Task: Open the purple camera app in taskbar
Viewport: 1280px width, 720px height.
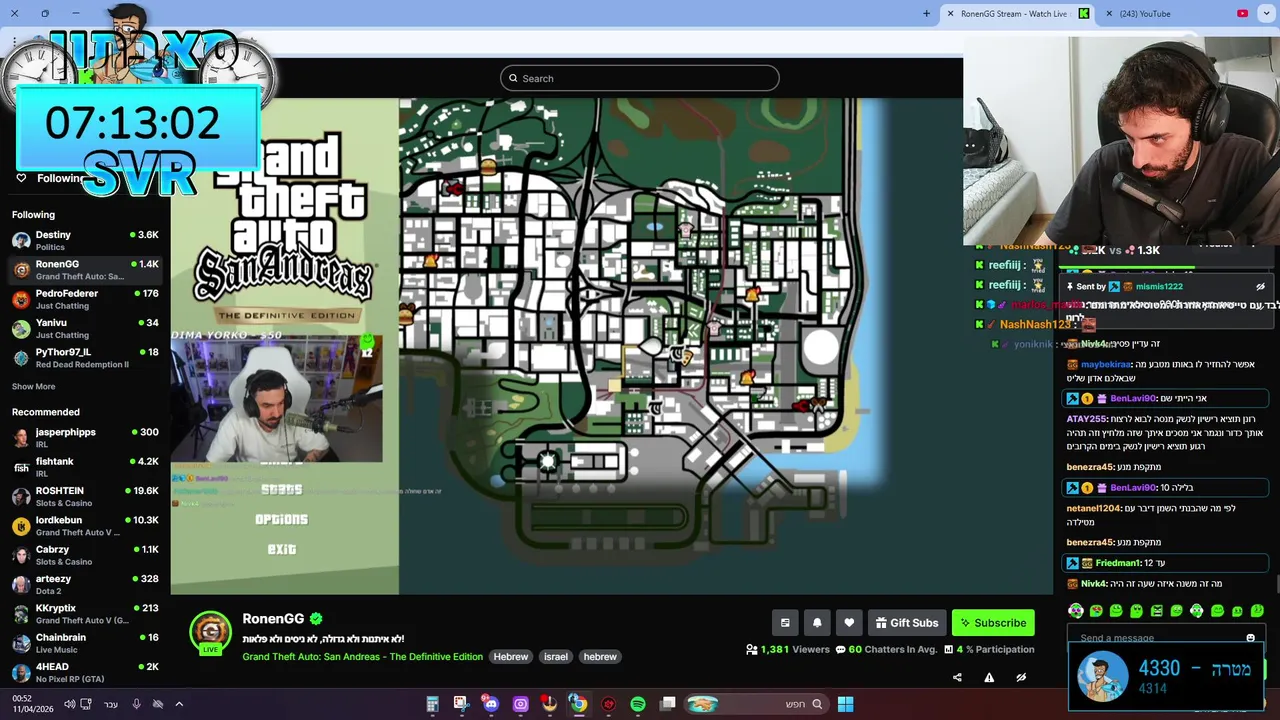Action: coord(520,704)
